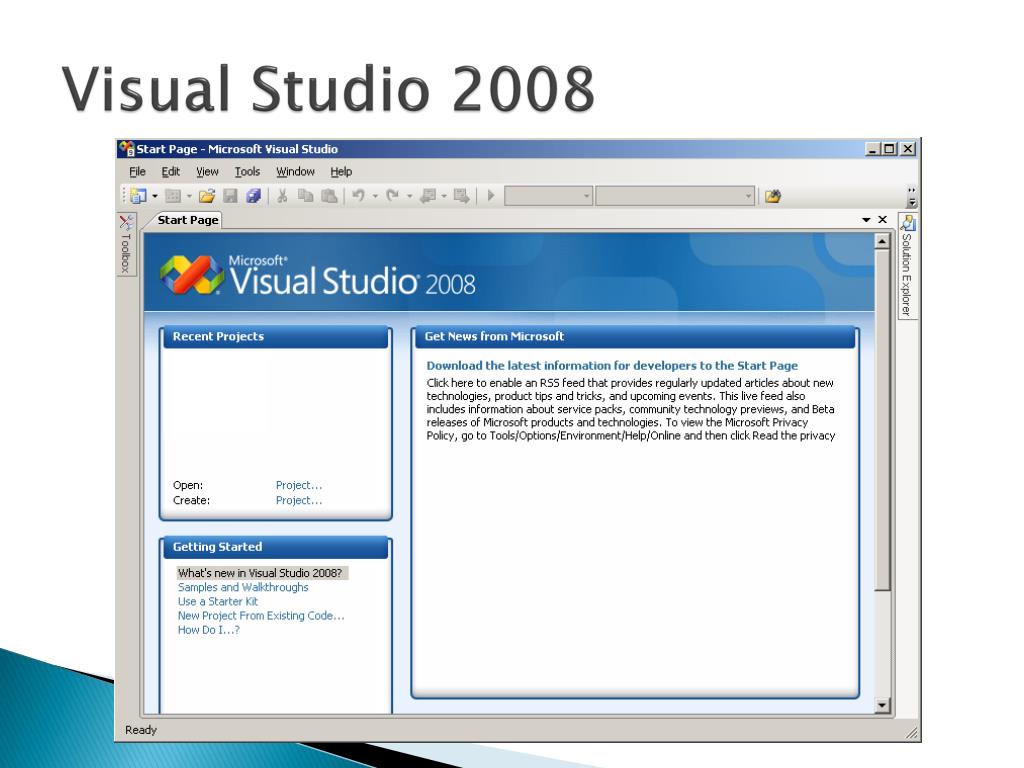Open the Solution Explorer side panel
This screenshot has width=1024, height=768.
[907, 266]
